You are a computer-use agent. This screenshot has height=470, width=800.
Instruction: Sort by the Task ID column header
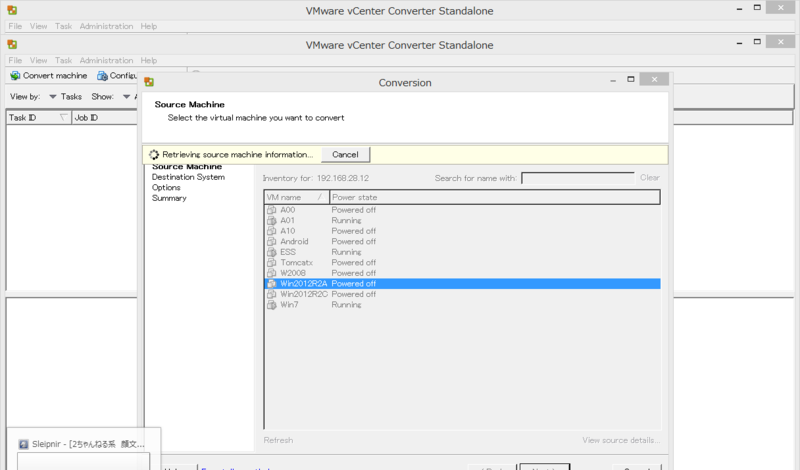(39, 117)
